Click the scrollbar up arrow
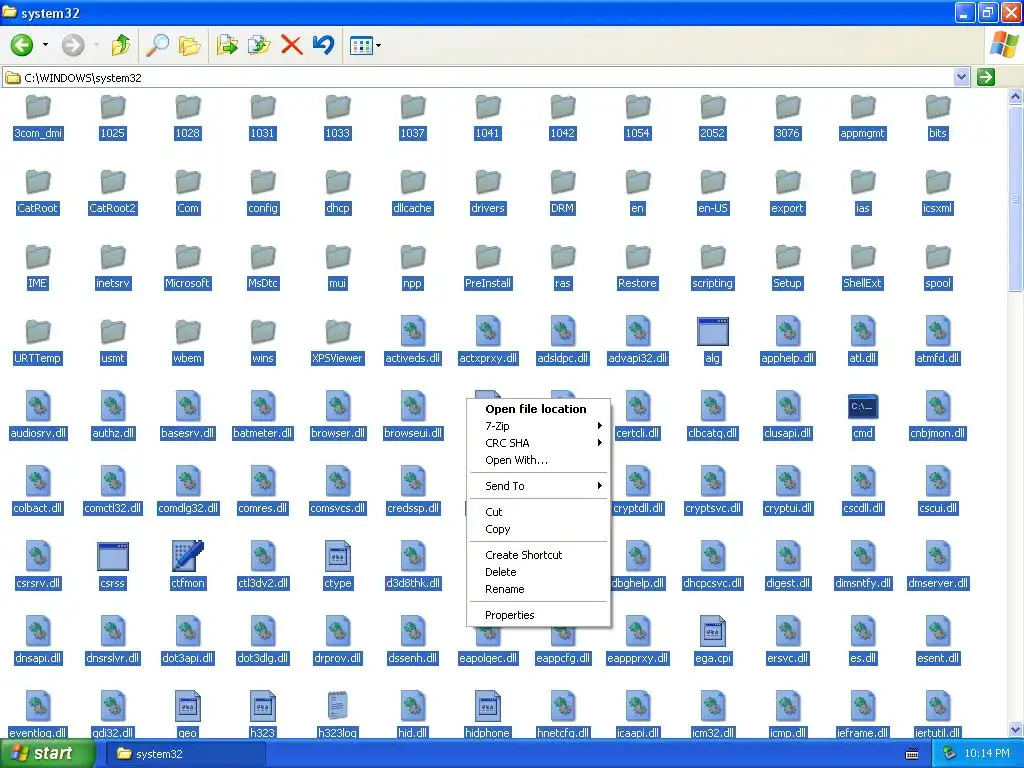The image size is (1024, 768). point(1016,97)
